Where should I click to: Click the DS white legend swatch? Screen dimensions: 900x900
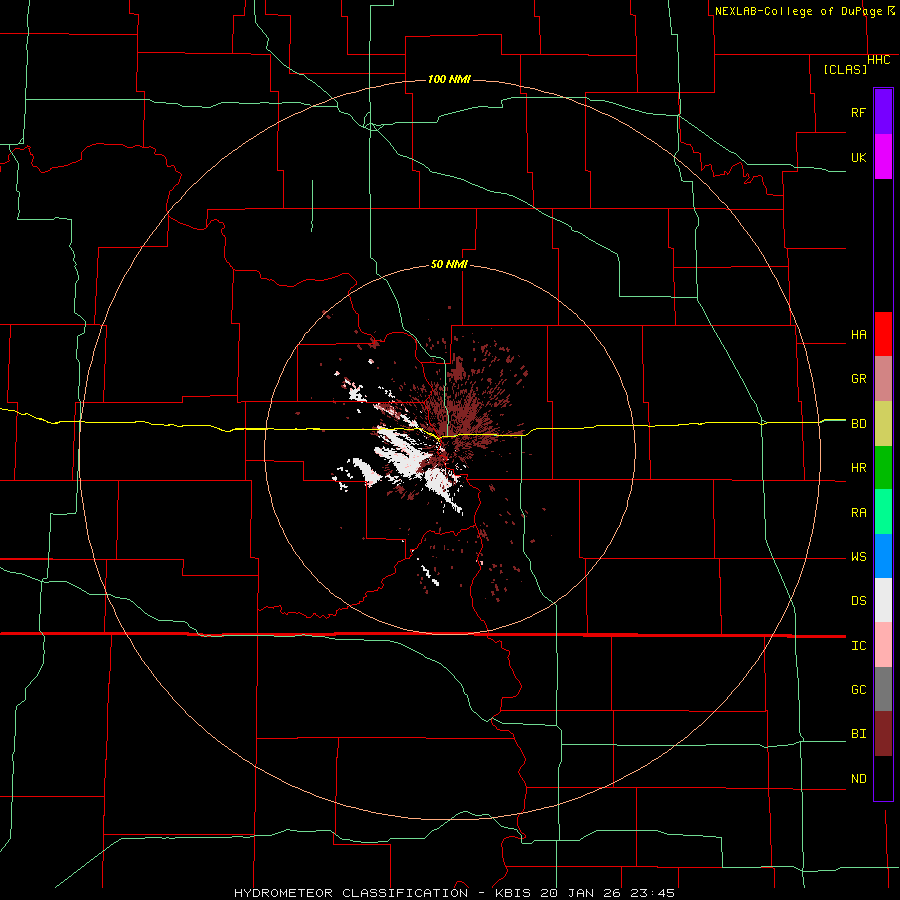coord(883,600)
